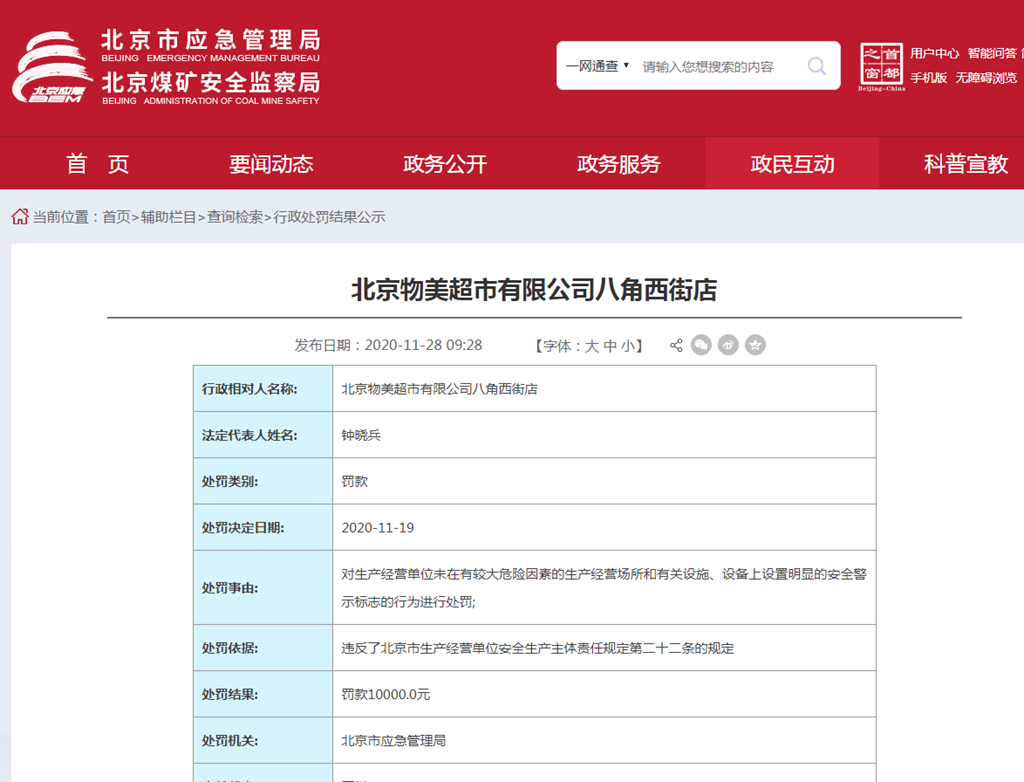
Task: Click the legal basis text 违反了北京市生产经营单位
Action: (x=537, y=648)
